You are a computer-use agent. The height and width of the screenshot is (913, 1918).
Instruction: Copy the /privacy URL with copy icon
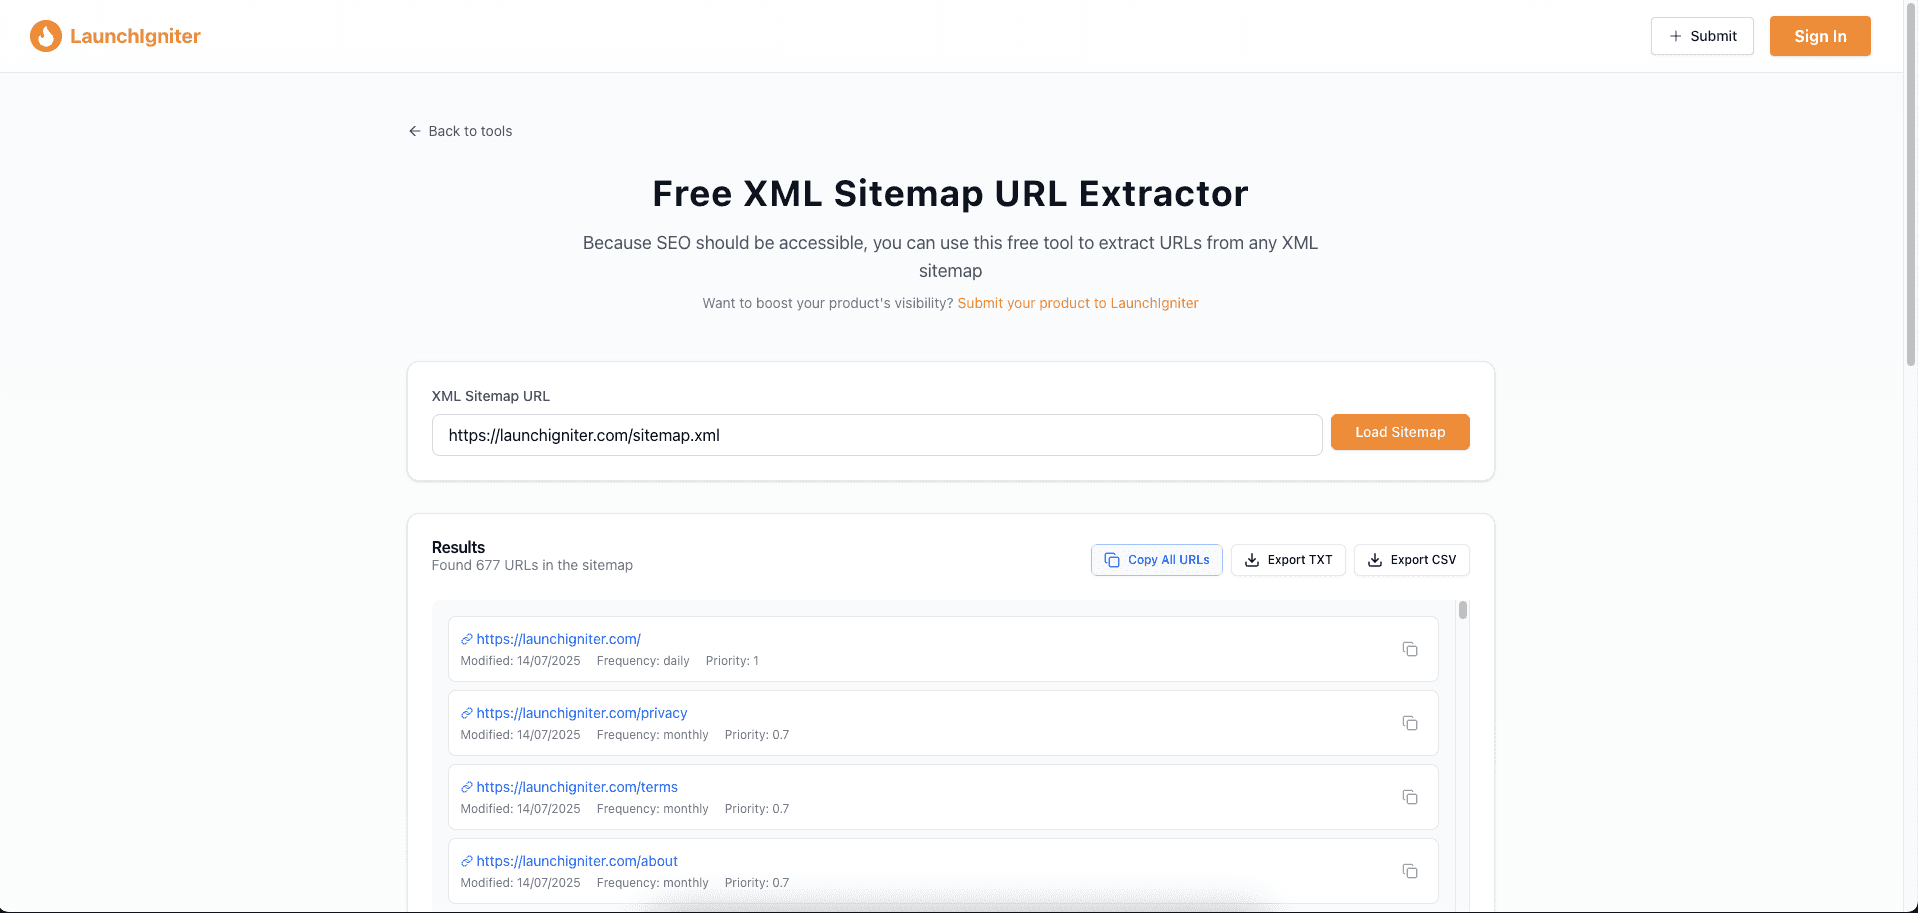coord(1410,723)
